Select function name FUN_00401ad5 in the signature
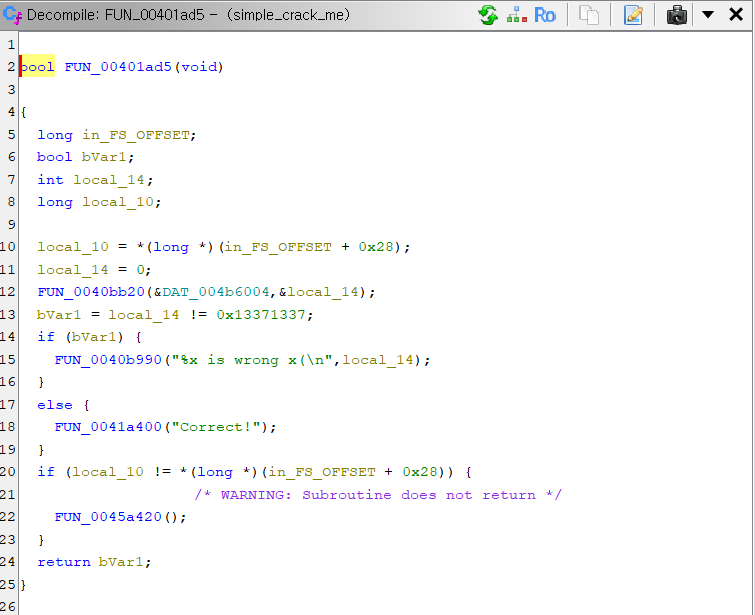Viewport: 755px width, 615px height. [118, 67]
